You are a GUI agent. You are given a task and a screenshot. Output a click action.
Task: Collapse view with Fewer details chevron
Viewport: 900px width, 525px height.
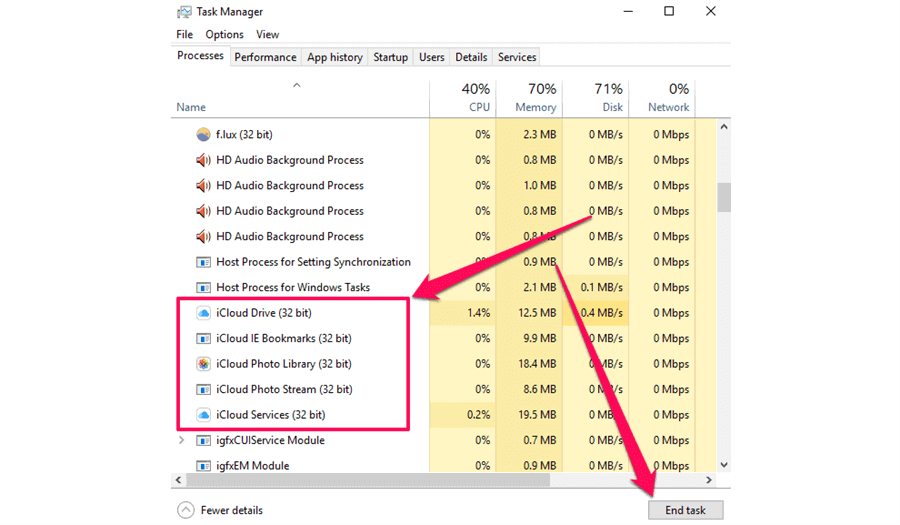(x=185, y=510)
